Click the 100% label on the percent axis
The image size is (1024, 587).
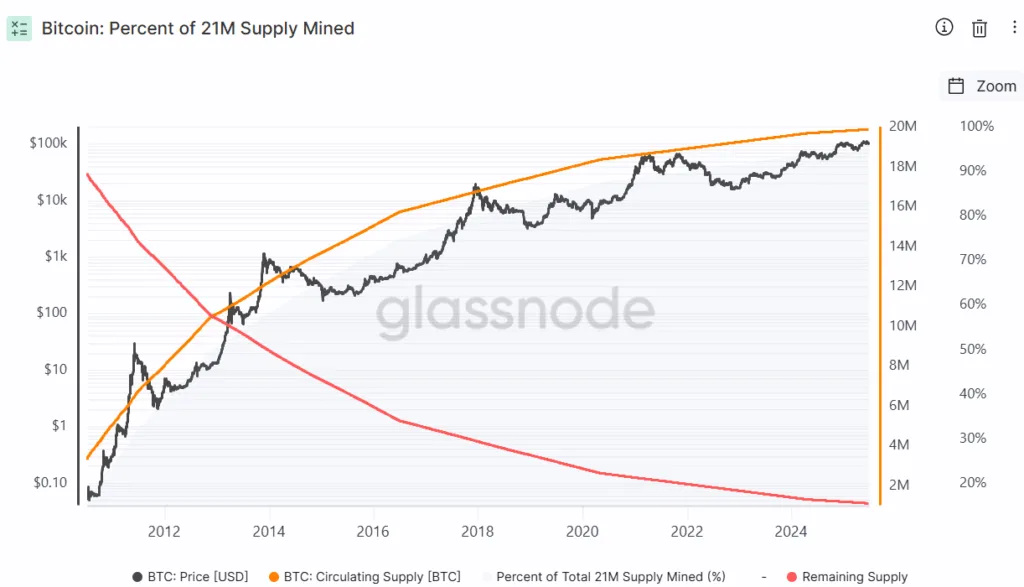pos(976,127)
